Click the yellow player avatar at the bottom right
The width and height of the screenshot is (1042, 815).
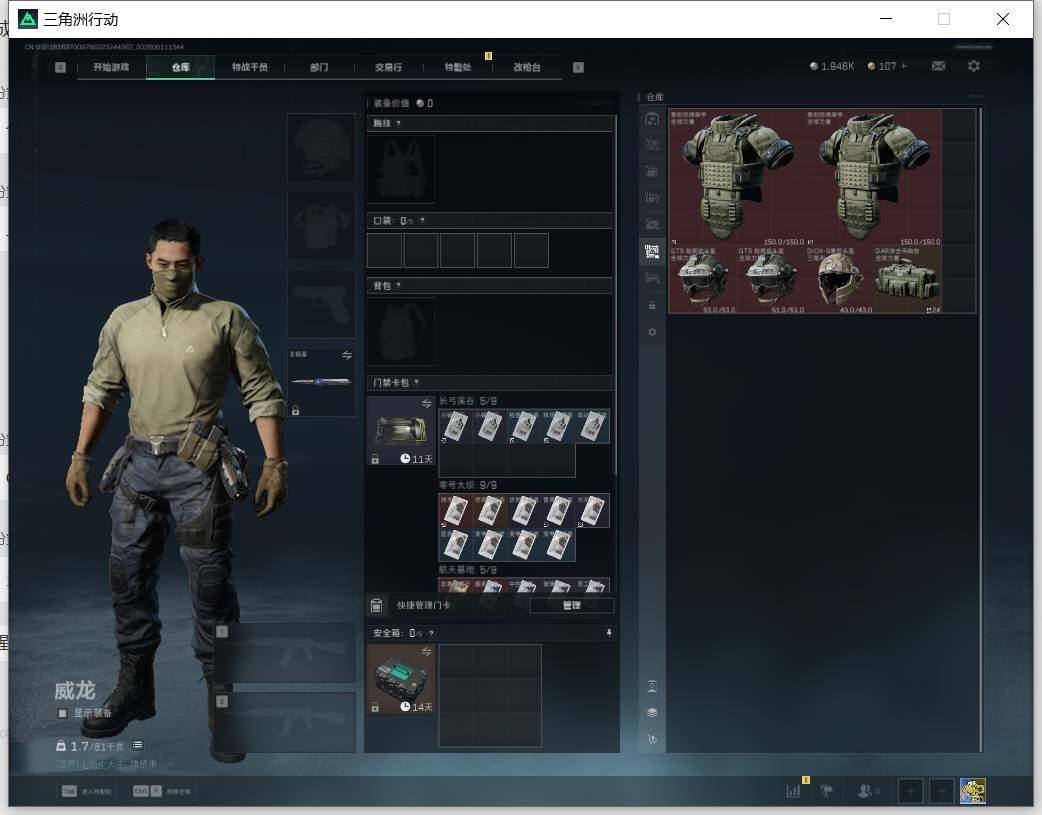click(x=972, y=791)
